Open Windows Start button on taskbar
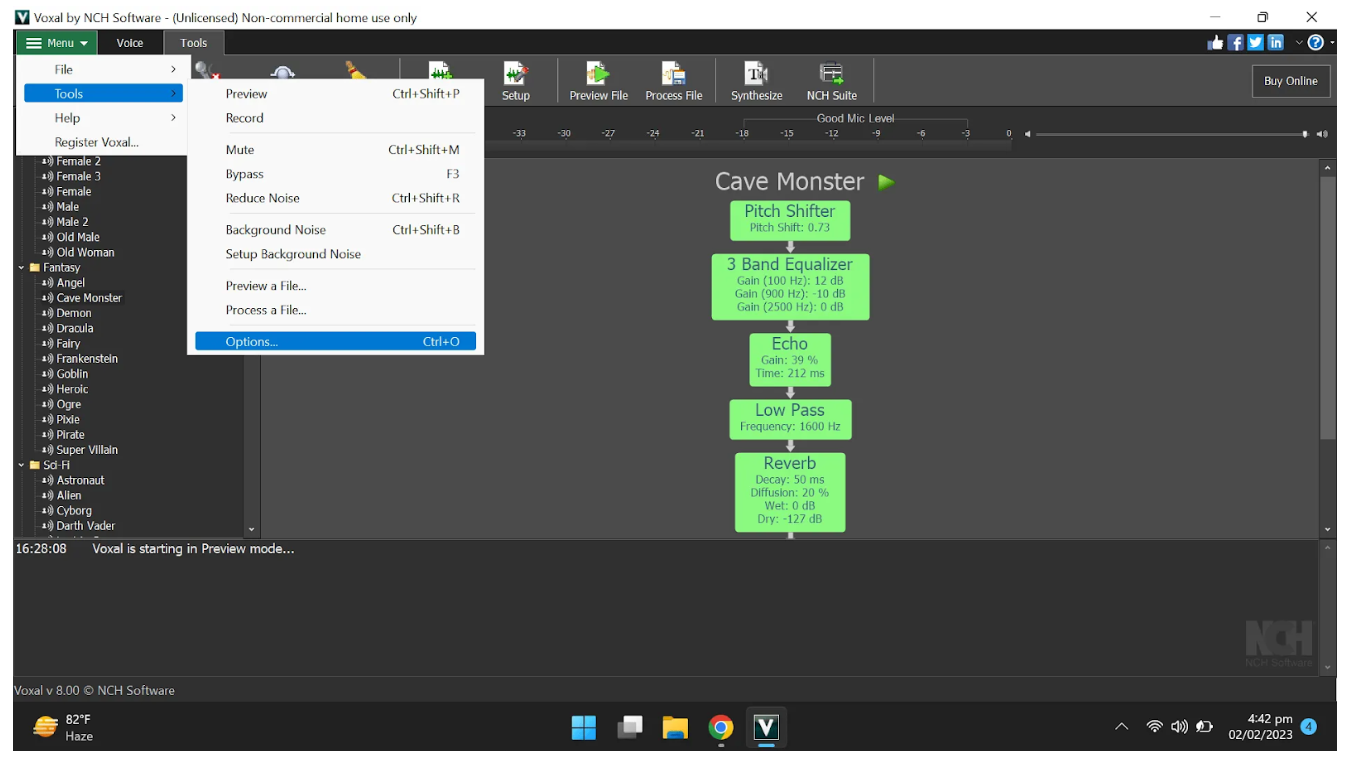The image size is (1356, 772). (x=584, y=727)
